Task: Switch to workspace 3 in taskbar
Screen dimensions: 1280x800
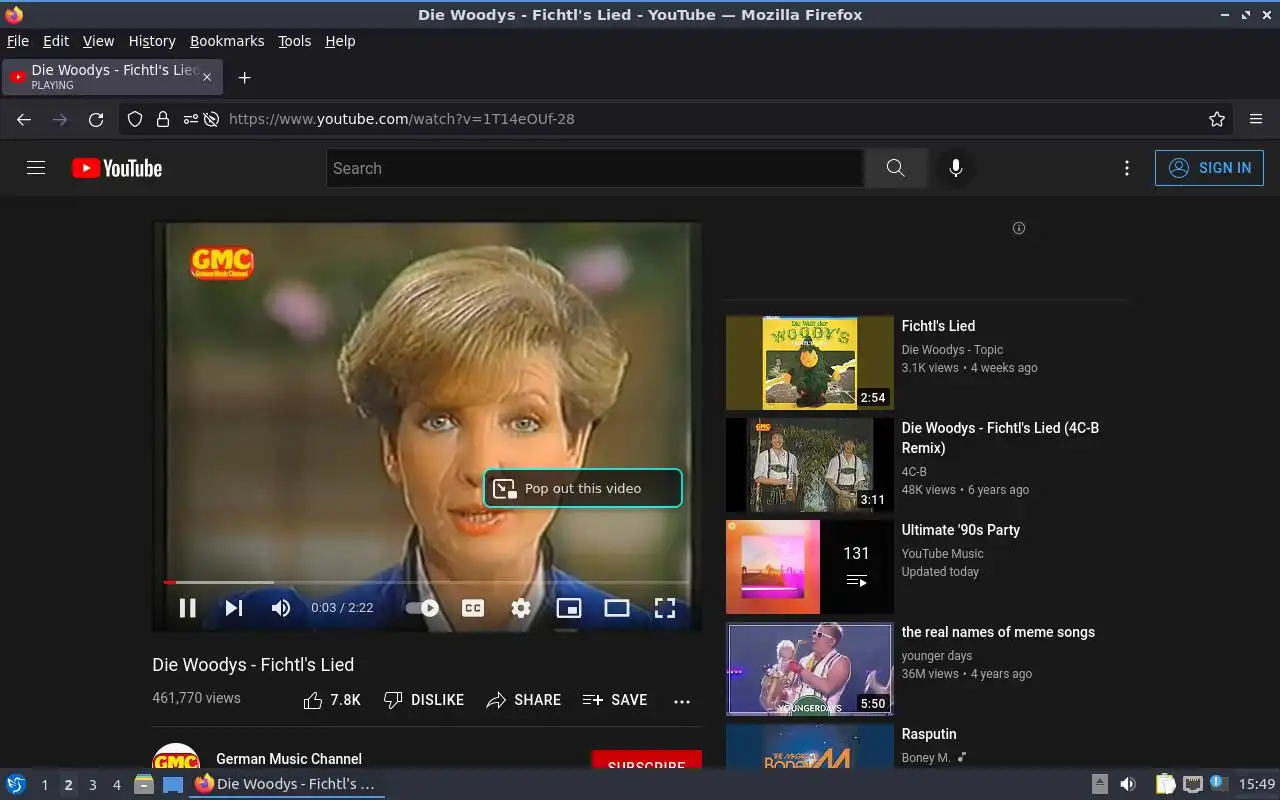Action: tap(92, 785)
